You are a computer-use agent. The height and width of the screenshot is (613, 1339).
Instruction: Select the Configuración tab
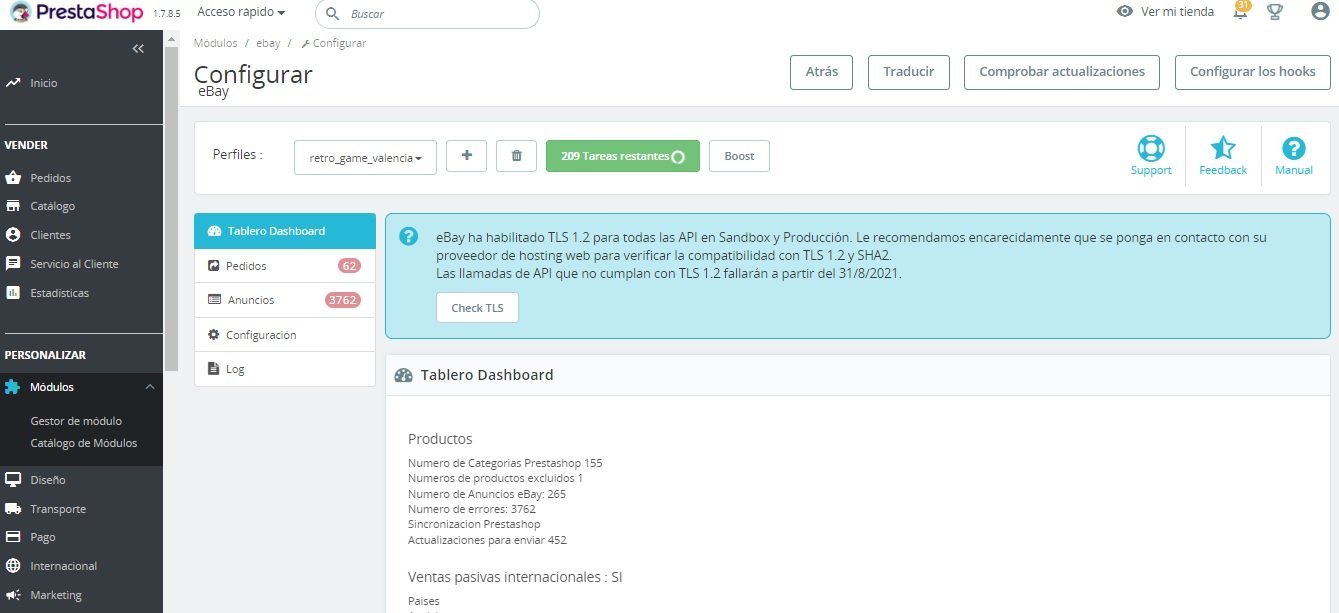pyautogui.click(x=285, y=335)
